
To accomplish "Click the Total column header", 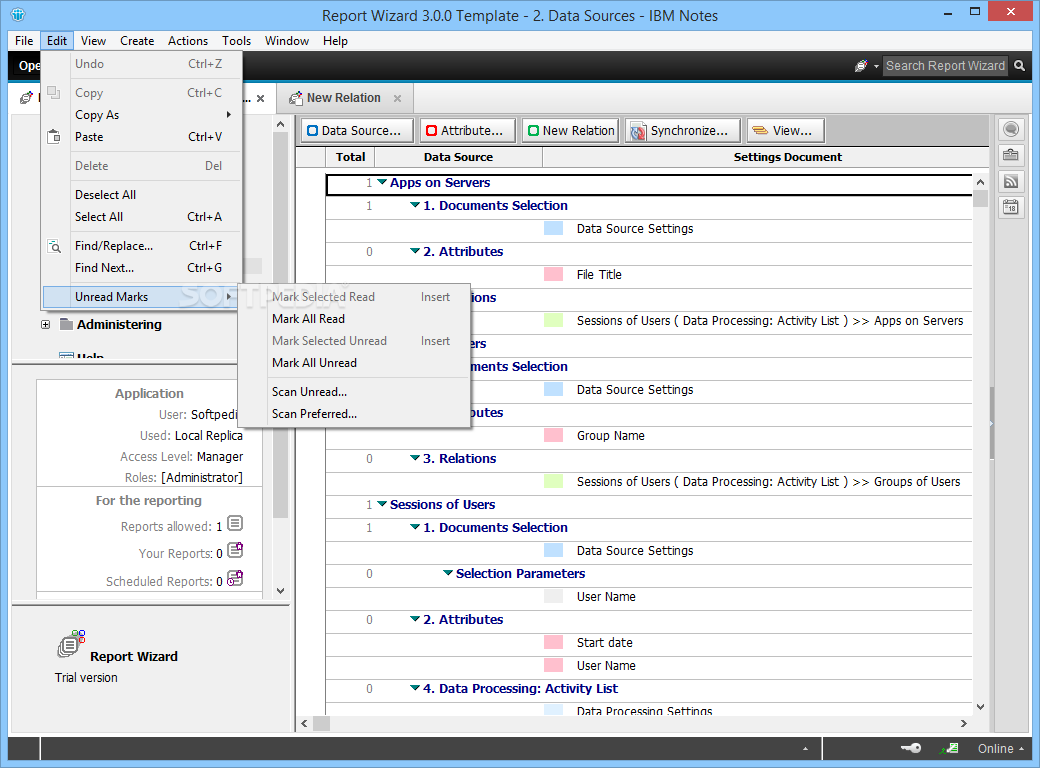I will tap(350, 157).
